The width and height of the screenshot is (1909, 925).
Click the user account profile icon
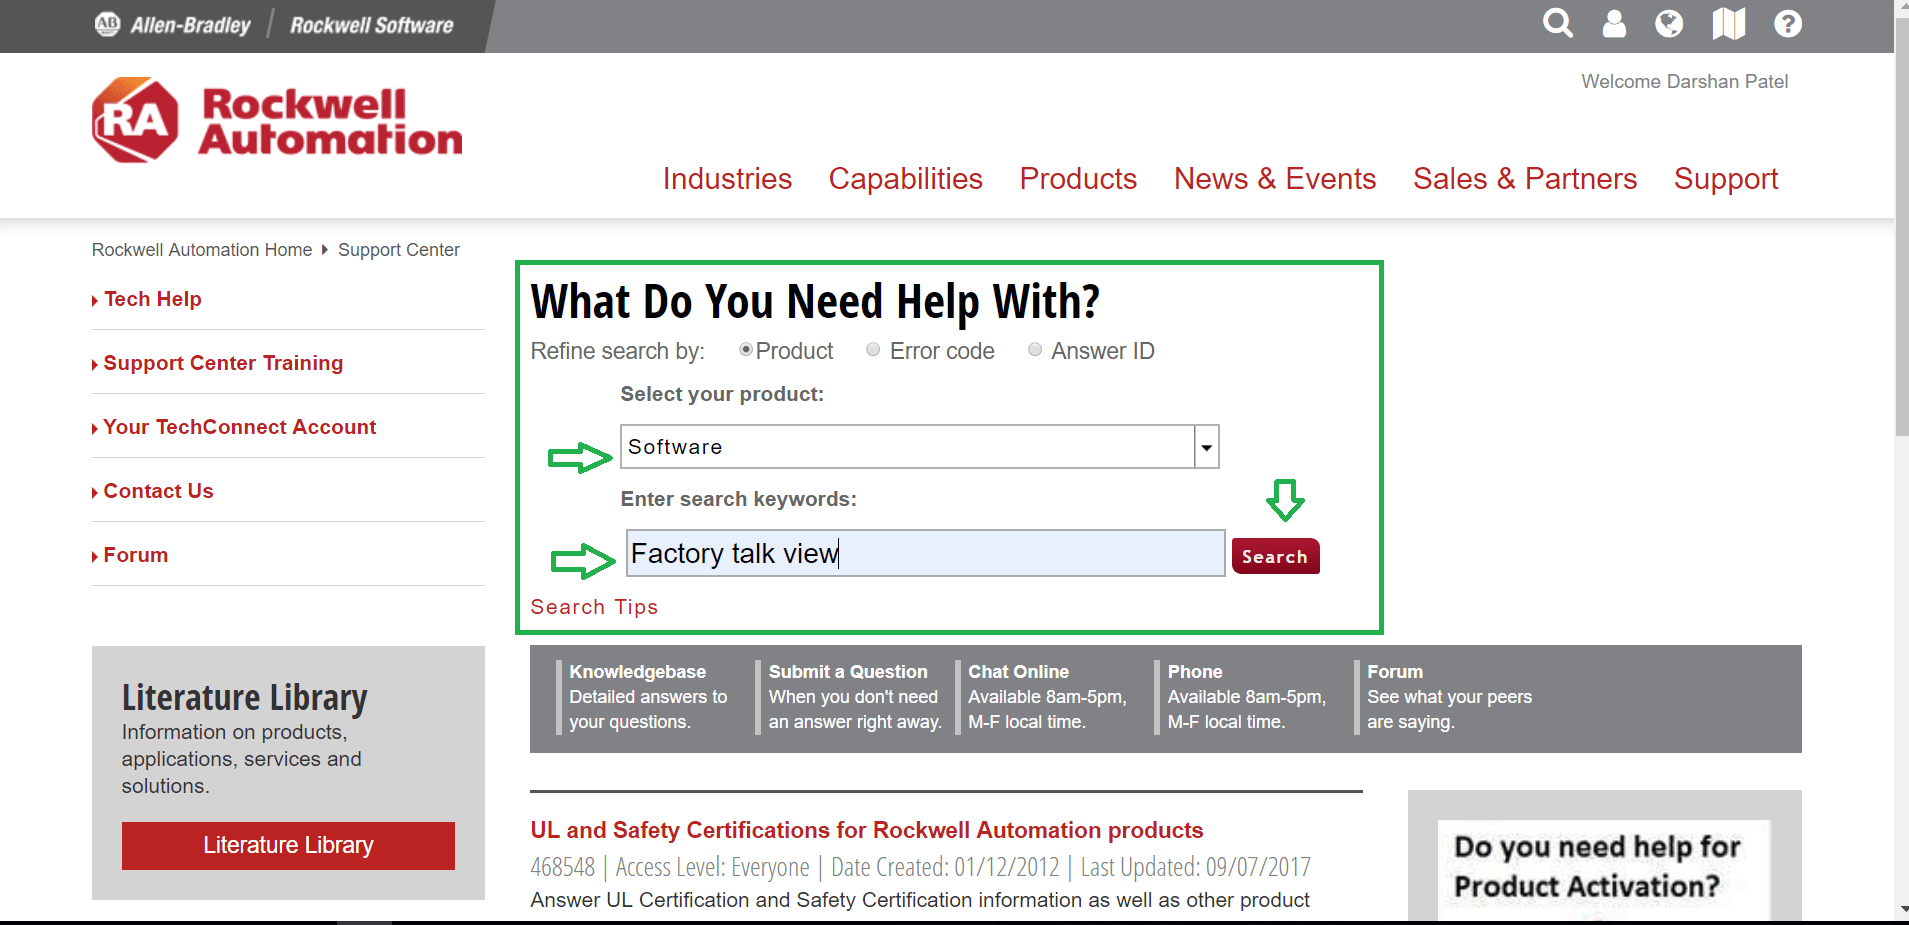tap(1614, 23)
